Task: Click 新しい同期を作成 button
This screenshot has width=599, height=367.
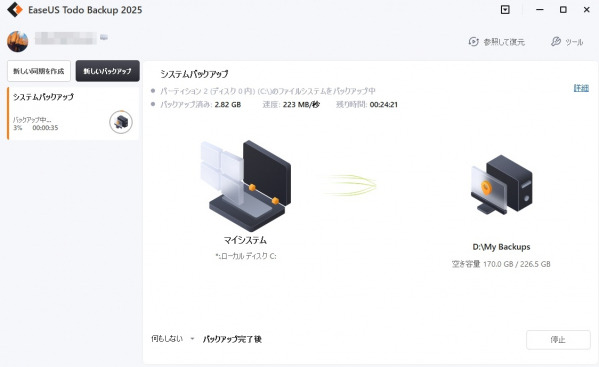Action: pos(39,71)
